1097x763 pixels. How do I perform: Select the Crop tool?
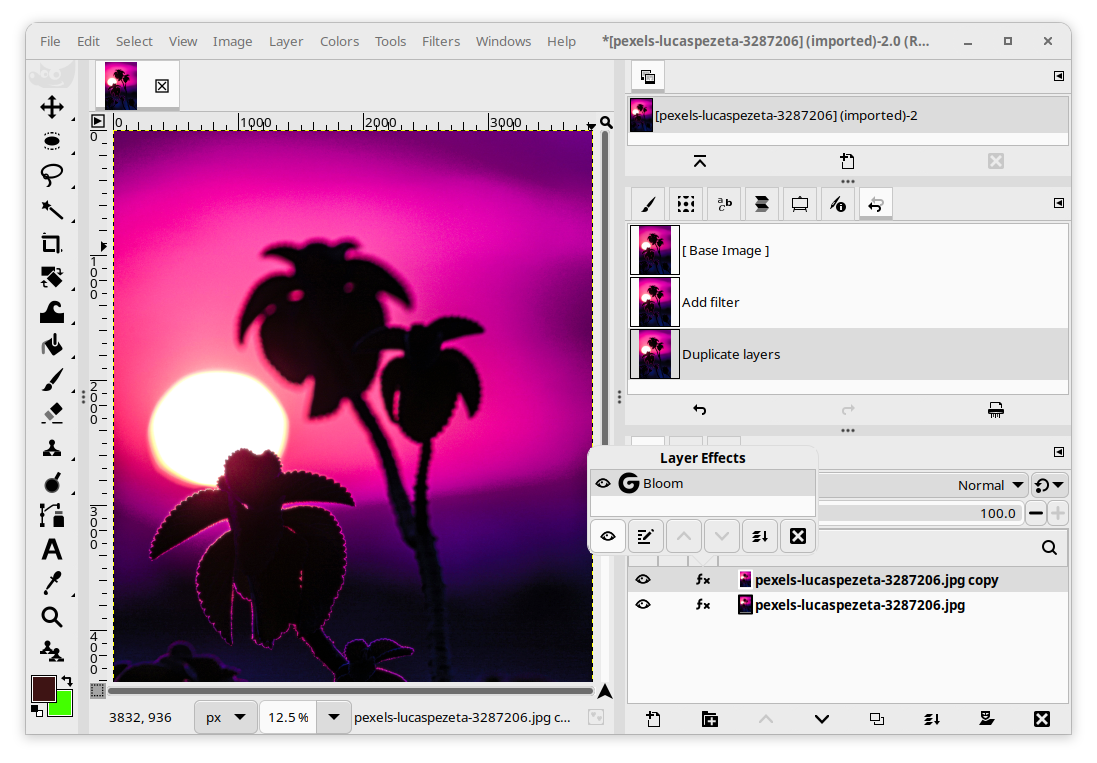tap(52, 243)
